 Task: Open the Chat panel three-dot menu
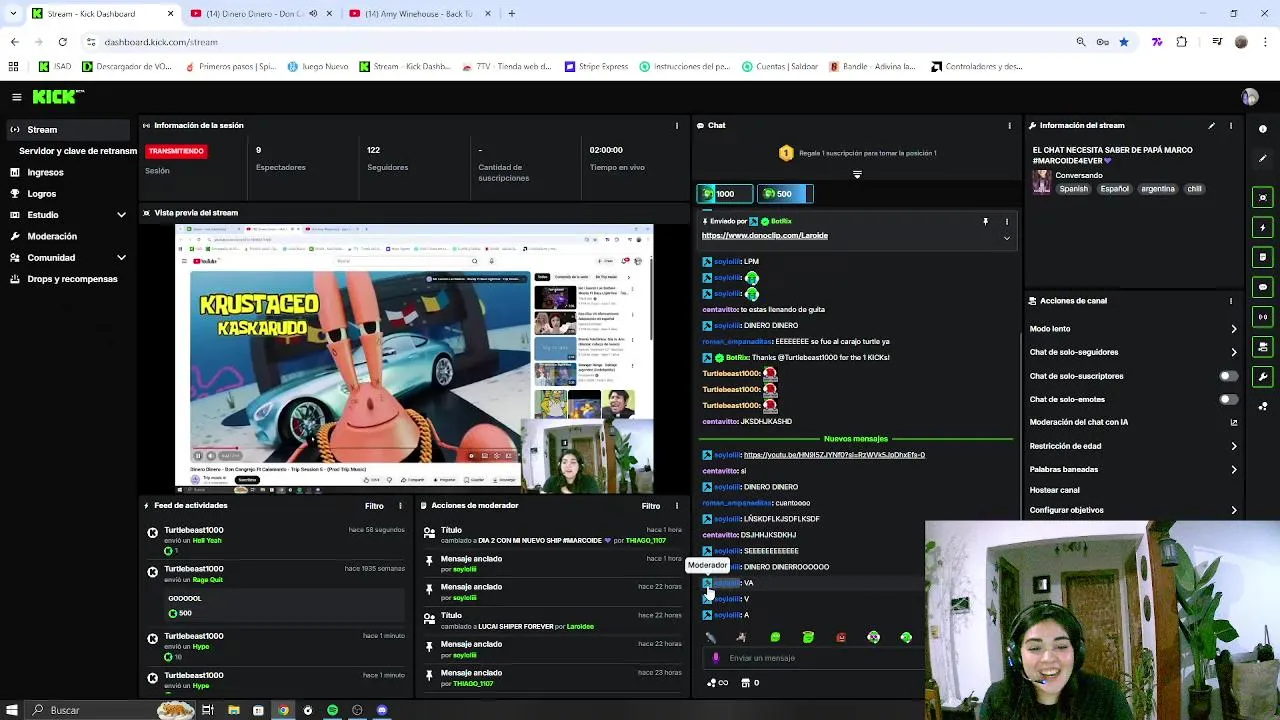coord(1009,126)
